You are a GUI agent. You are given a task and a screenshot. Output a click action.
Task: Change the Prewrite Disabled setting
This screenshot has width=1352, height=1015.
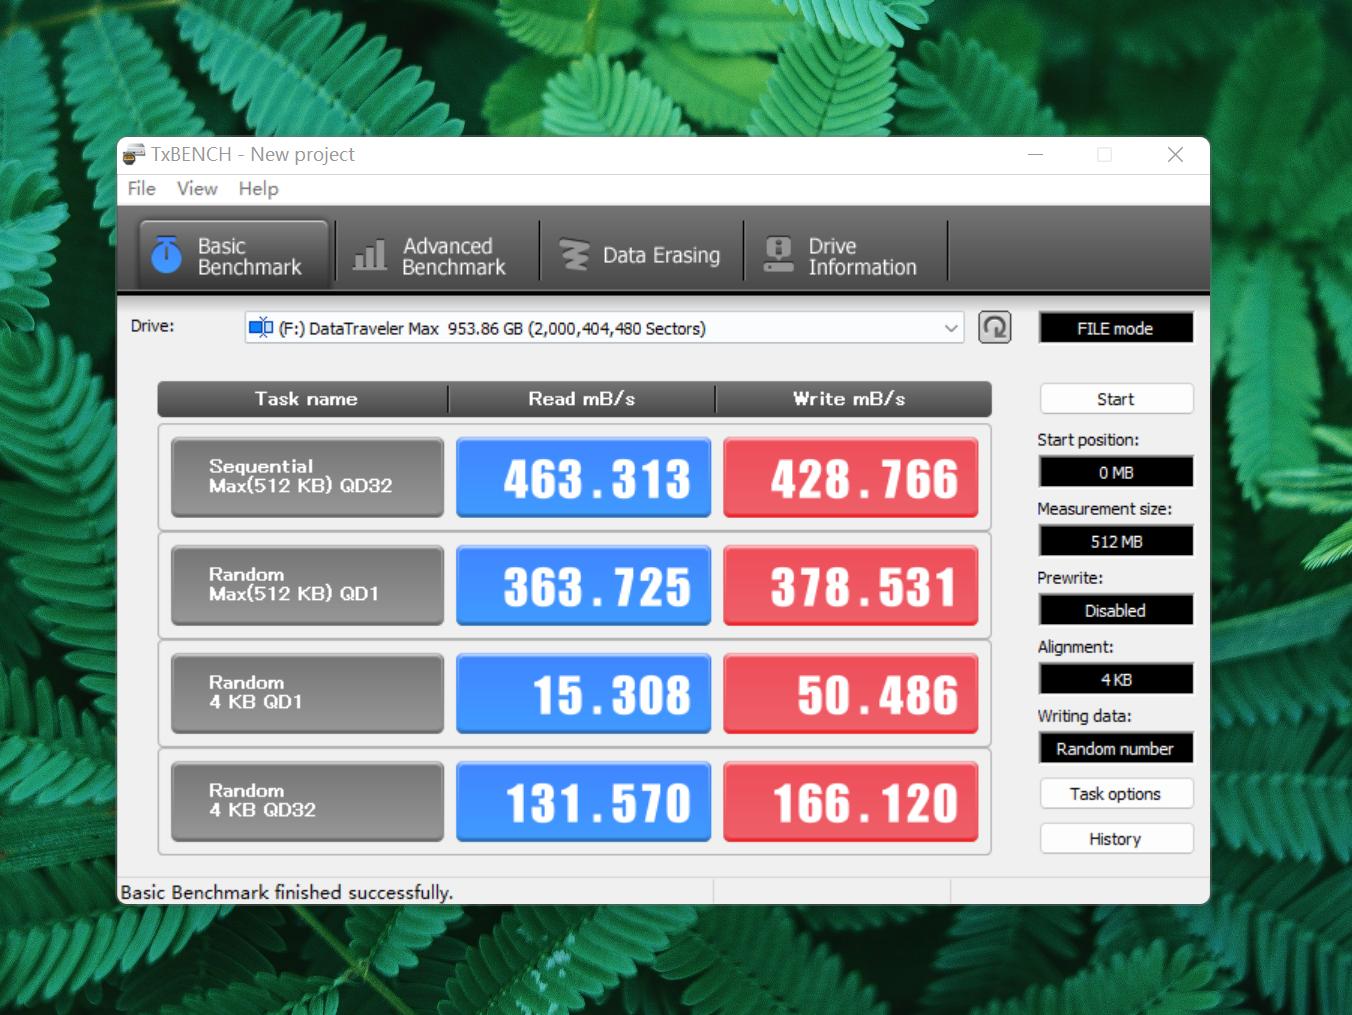(x=1116, y=610)
